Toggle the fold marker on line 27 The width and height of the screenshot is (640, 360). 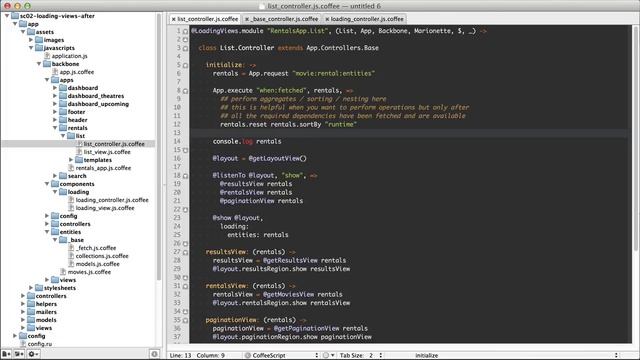pyautogui.click(x=185, y=252)
